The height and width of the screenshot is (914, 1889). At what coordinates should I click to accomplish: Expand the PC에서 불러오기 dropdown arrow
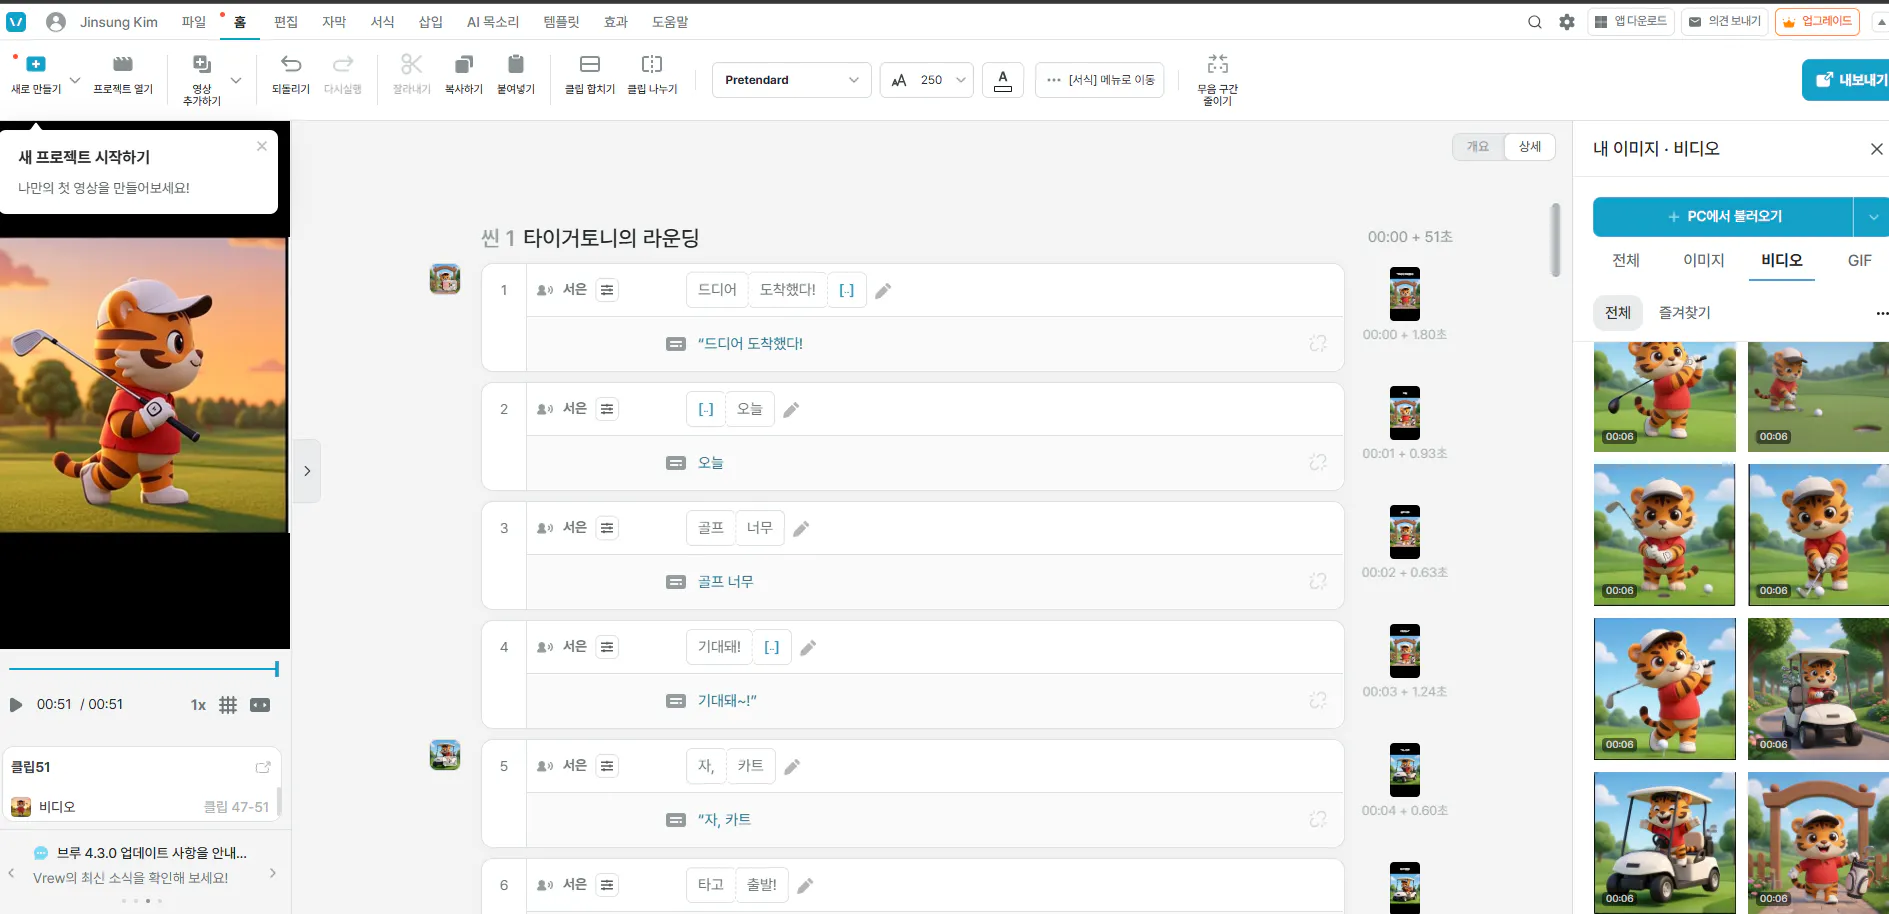(1872, 216)
